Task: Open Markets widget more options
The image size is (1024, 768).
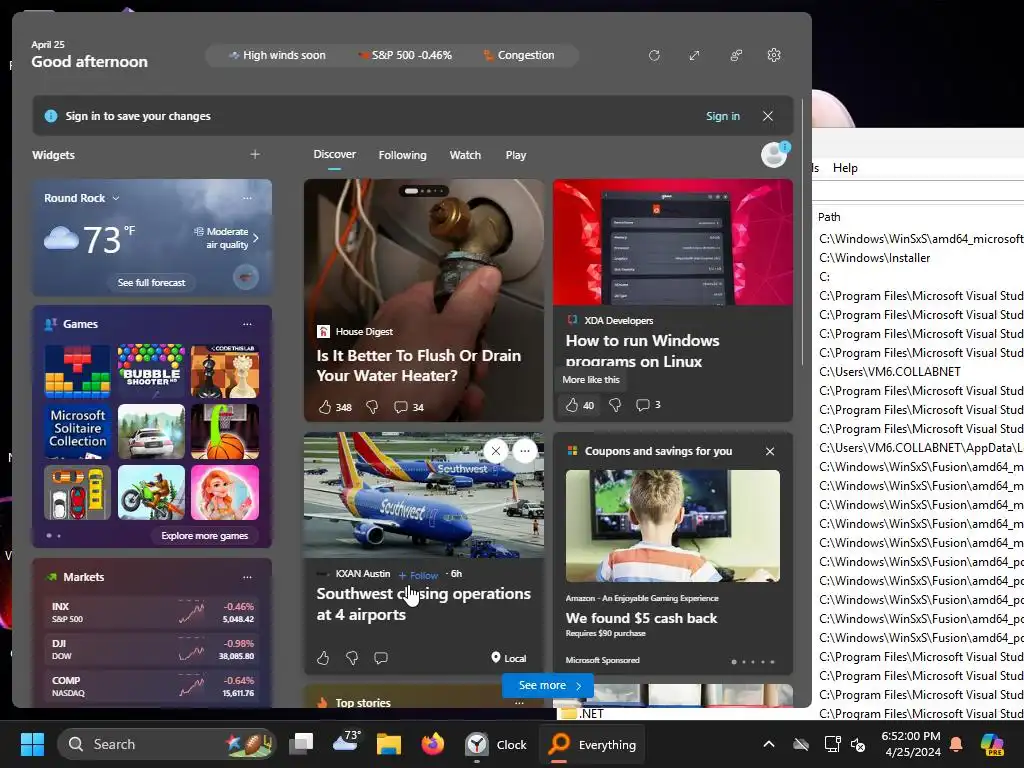Action: click(247, 577)
